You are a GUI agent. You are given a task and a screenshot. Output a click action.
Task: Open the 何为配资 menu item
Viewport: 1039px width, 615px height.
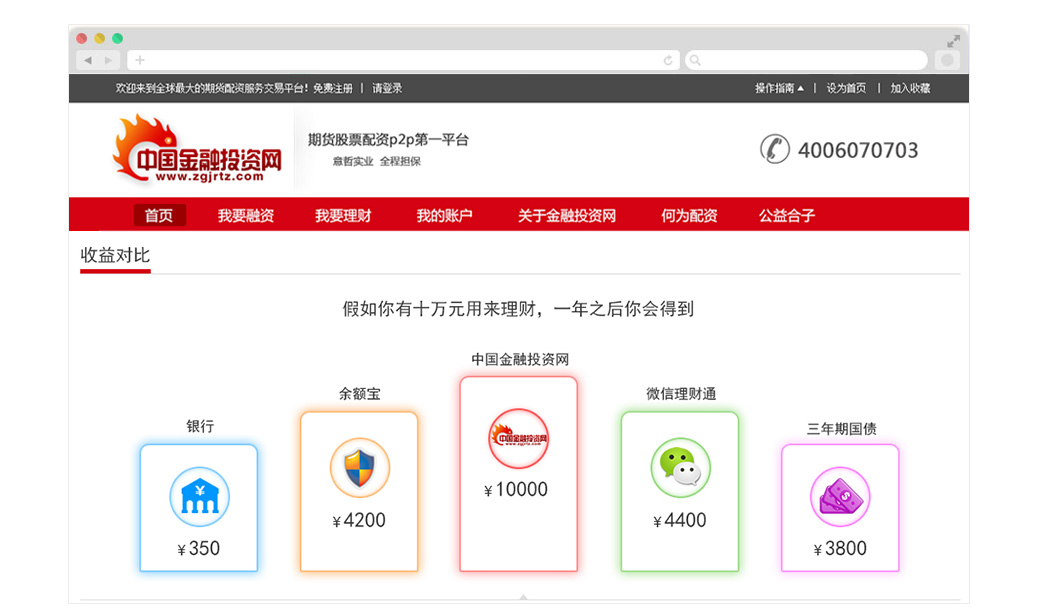tap(689, 215)
